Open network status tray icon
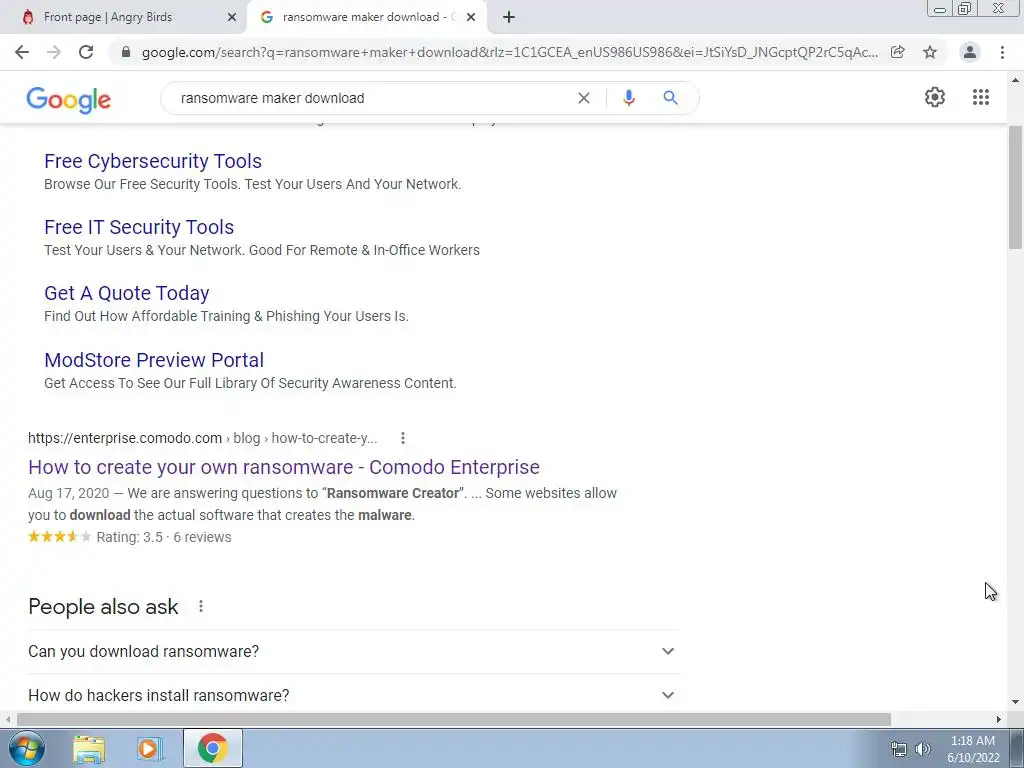The height and width of the screenshot is (768, 1024). [x=899, y=750]
